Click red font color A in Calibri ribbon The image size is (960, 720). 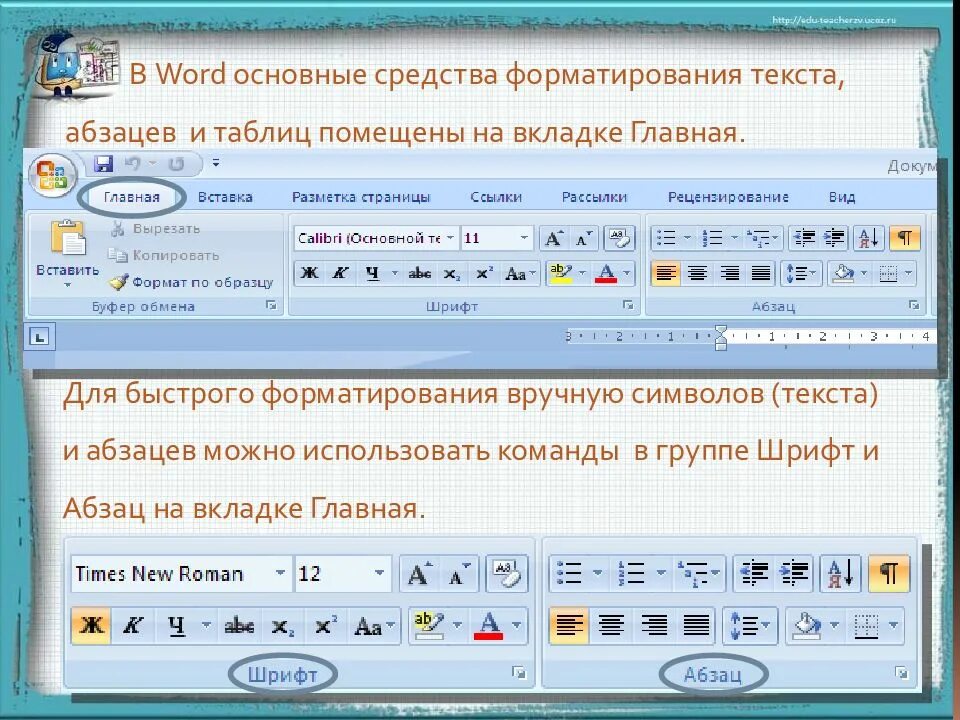[x=606, y=273]
